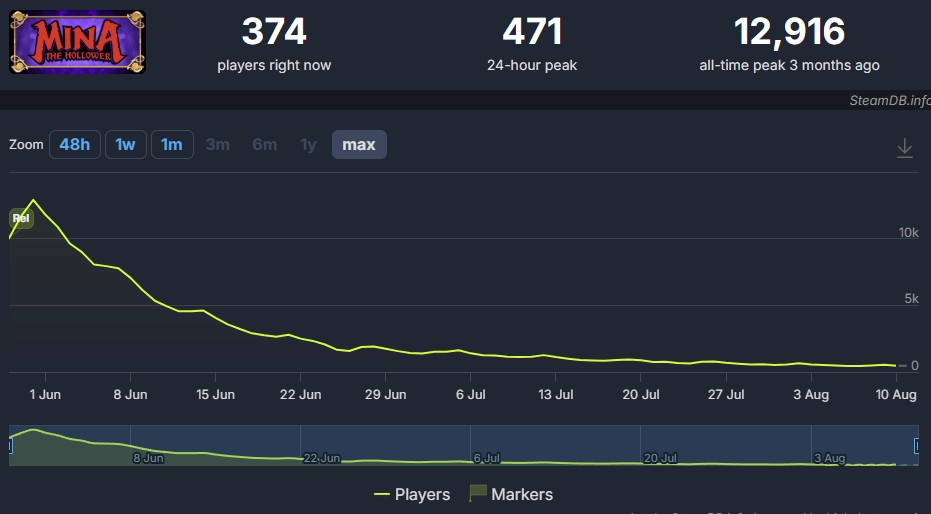
Task: Click the '3 Aug' label in navigator
Action: [829, 458]
